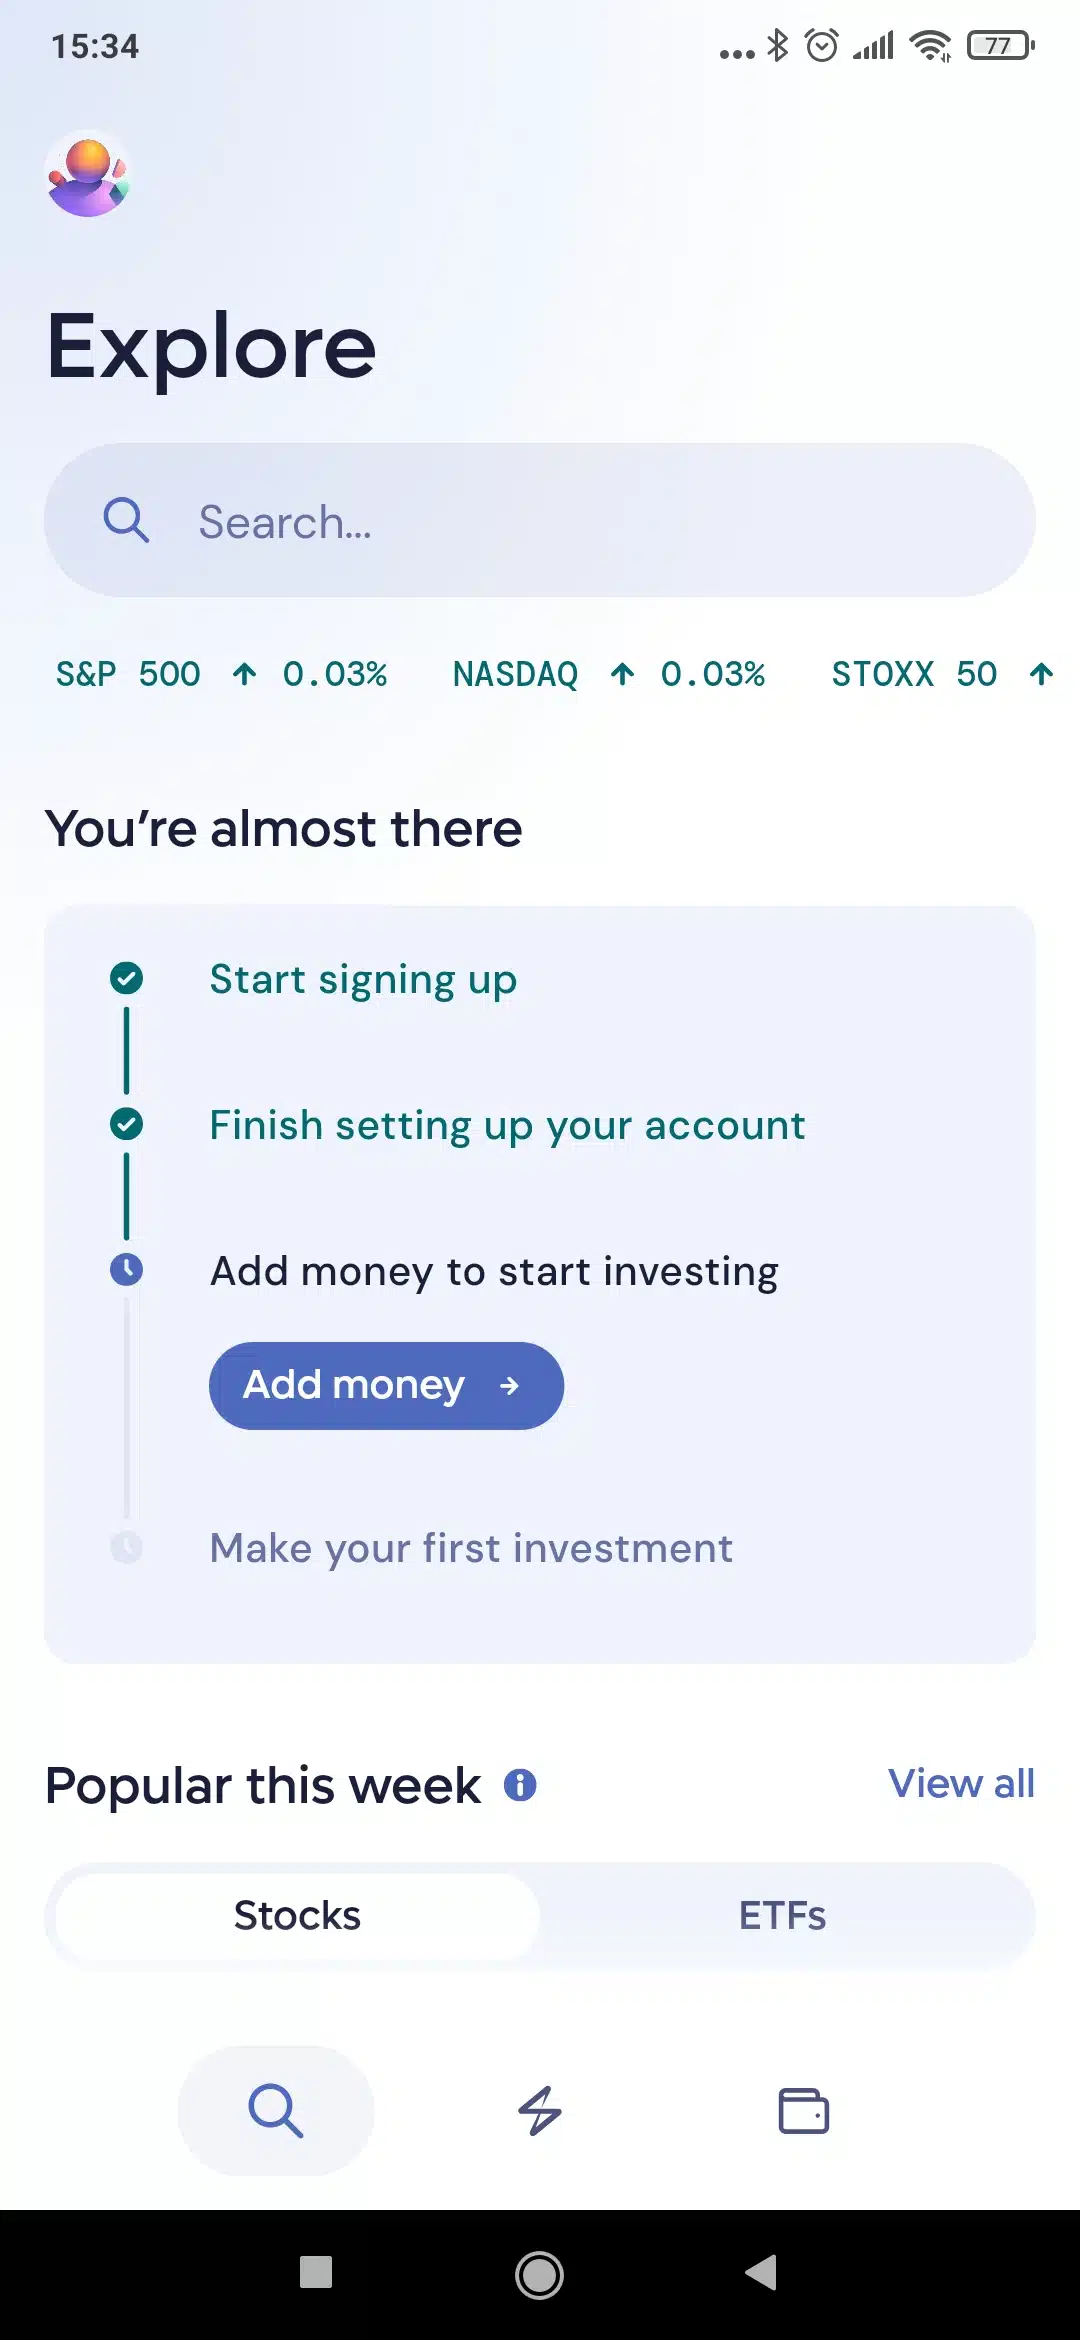Switch to the ETFs tab
This screenshot has width=1080, height=2340.
[x=783, y=1915]
